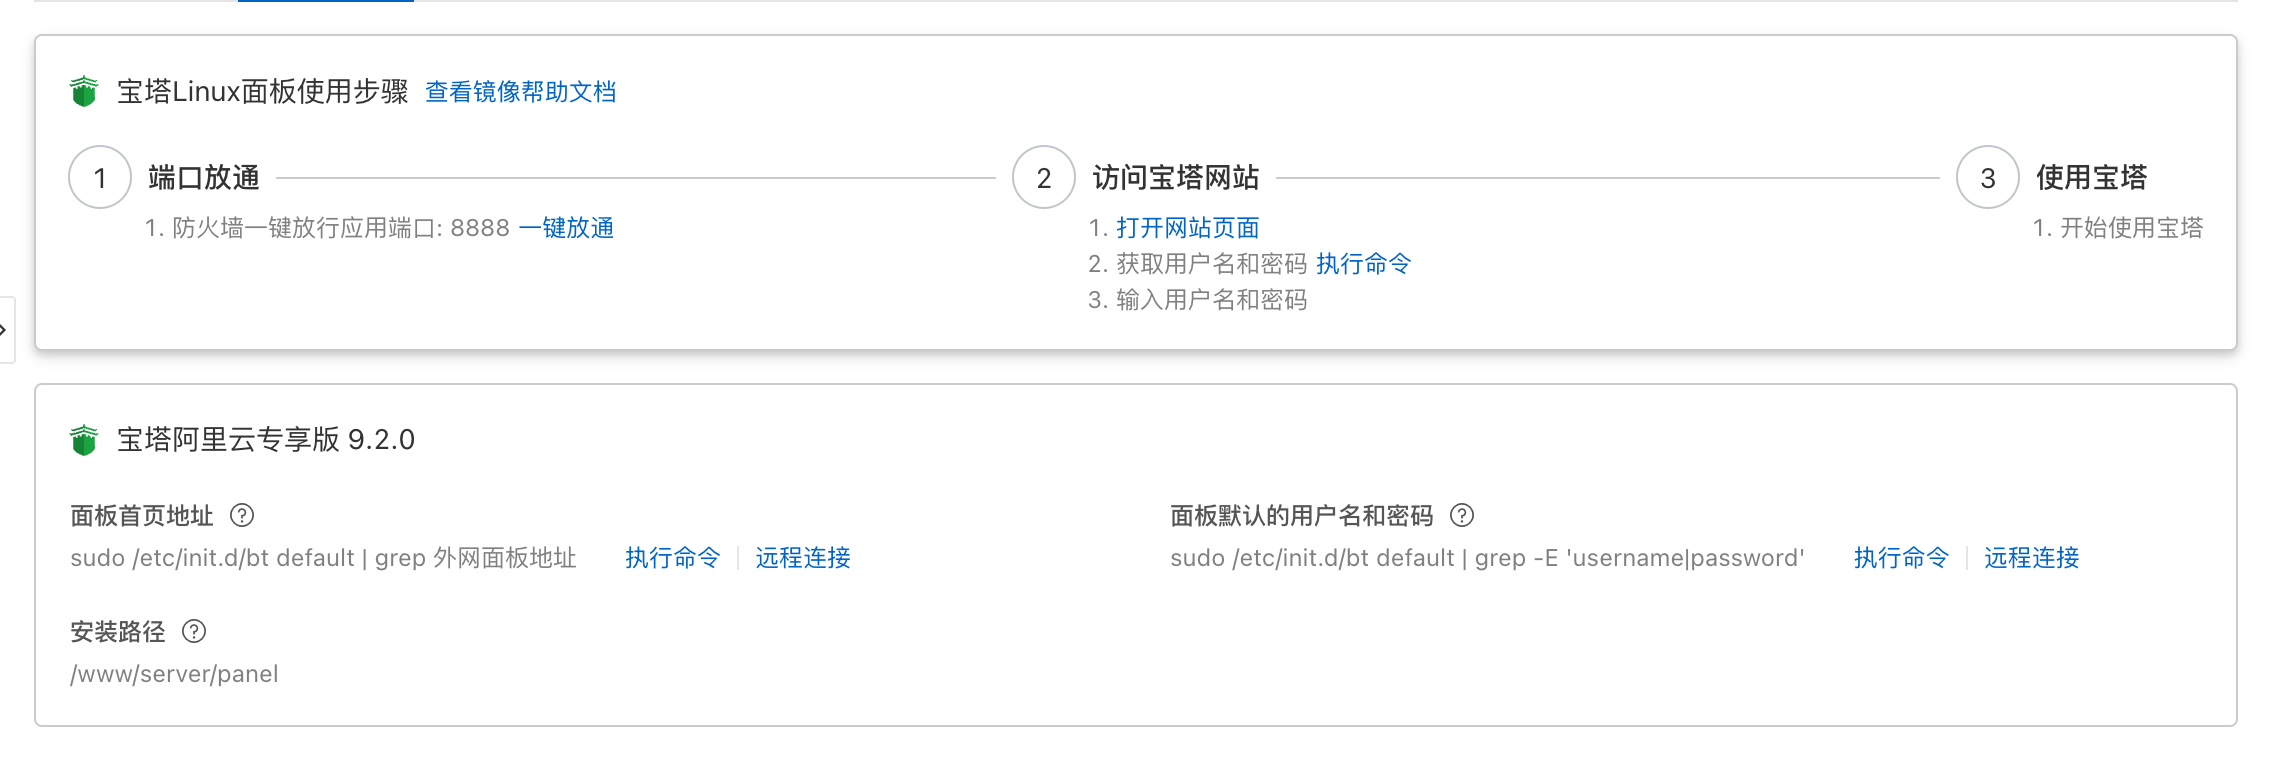Click help icon next to 面板首页地址

click(x=242, y=515)
